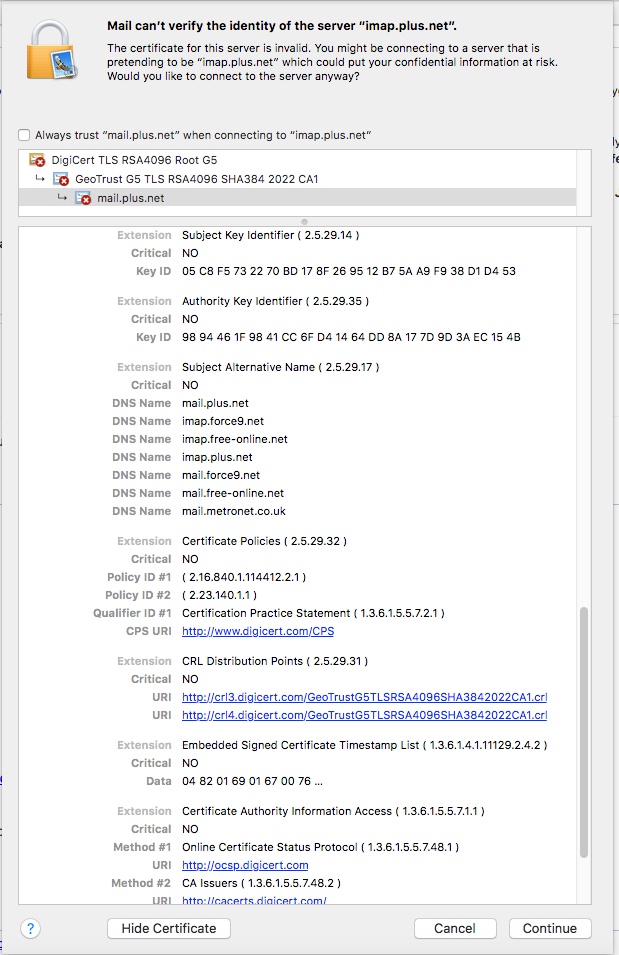Click the certificate details vertical scrollbar
The width and height of the screenshot is (619, 955).
point(584,730)
